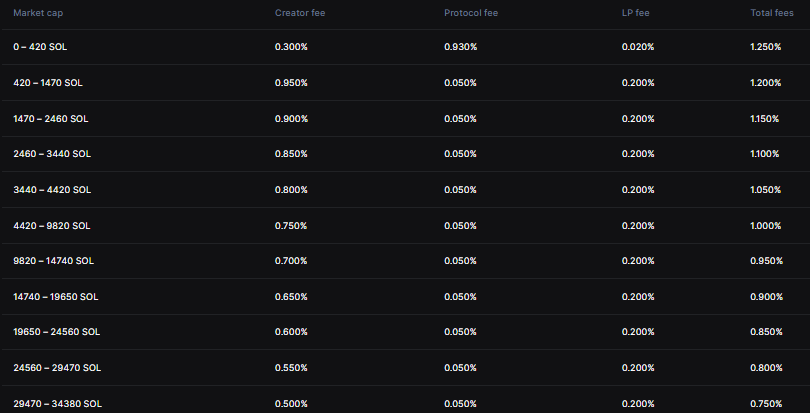Select the 0.020% LP fee value
The height and width of the screenshot is (413, 810).
click(637, 47)
